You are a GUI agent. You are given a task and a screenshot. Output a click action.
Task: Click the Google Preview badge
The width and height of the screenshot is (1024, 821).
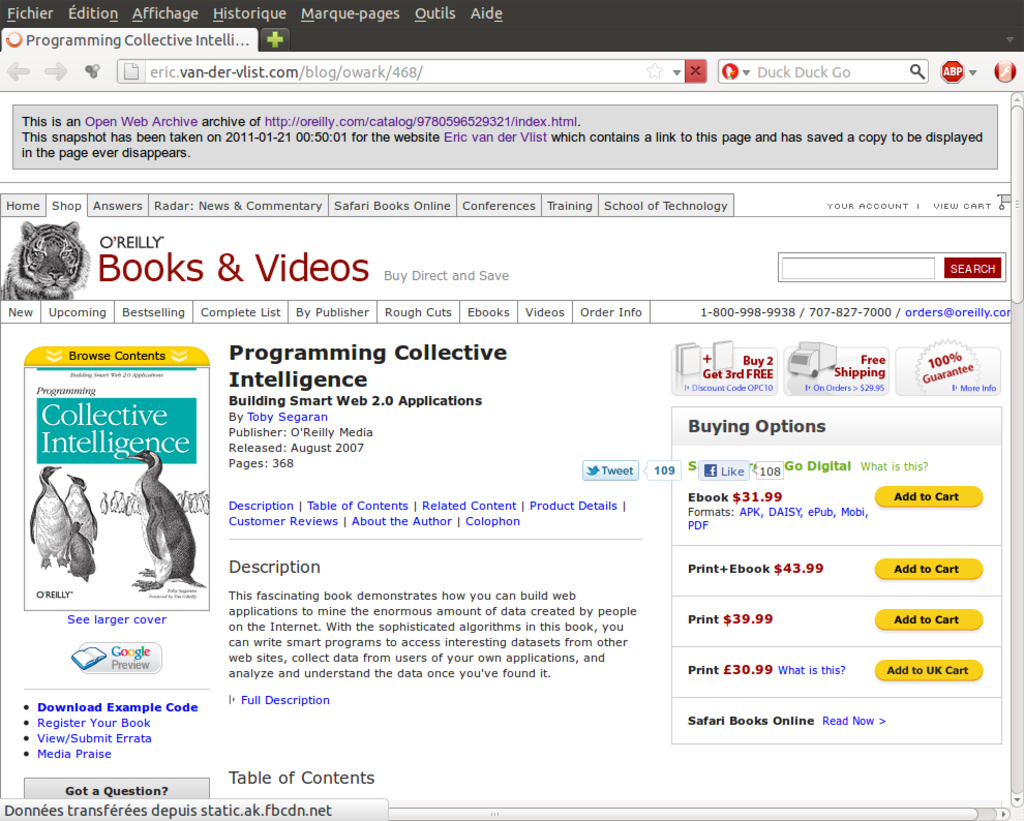point(116,657)
